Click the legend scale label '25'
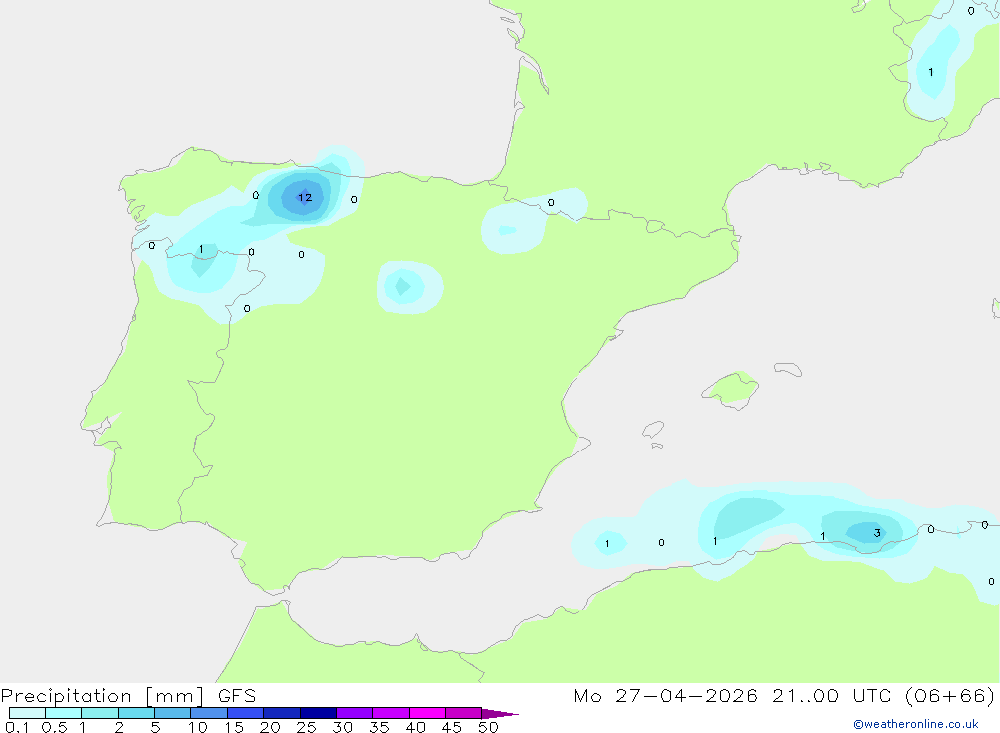This screenshot has height=733, width=1000. coord(306,727)
